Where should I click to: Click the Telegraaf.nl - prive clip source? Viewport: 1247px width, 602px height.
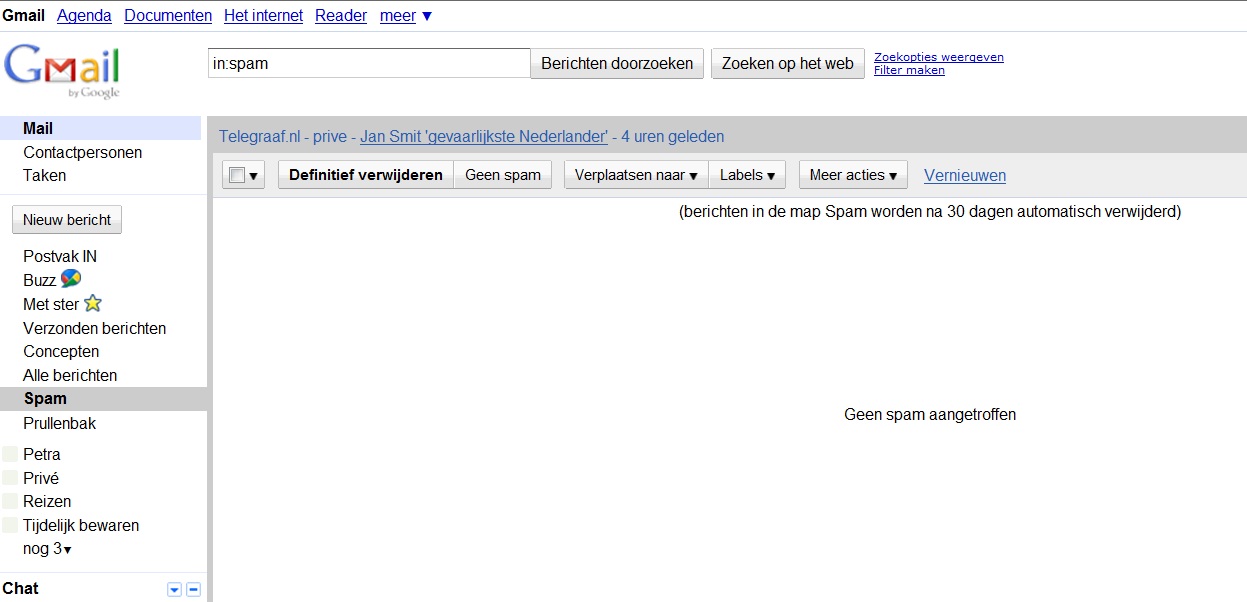tap(283, 136)
